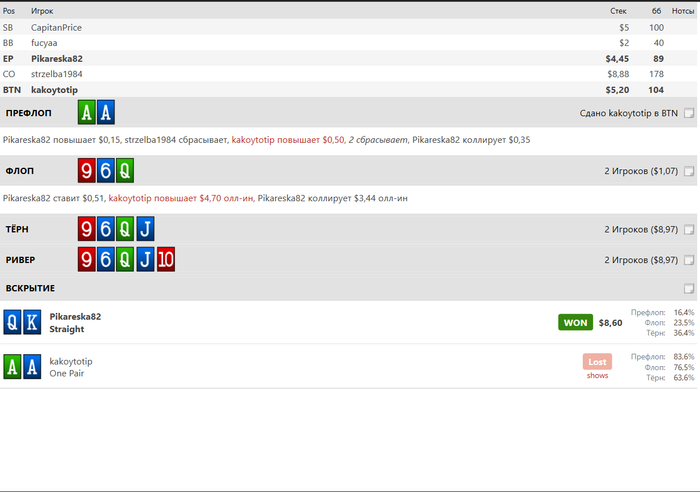Click the ББ column header
The height and width of the screenshot is (492, 700).
(656, 11)
